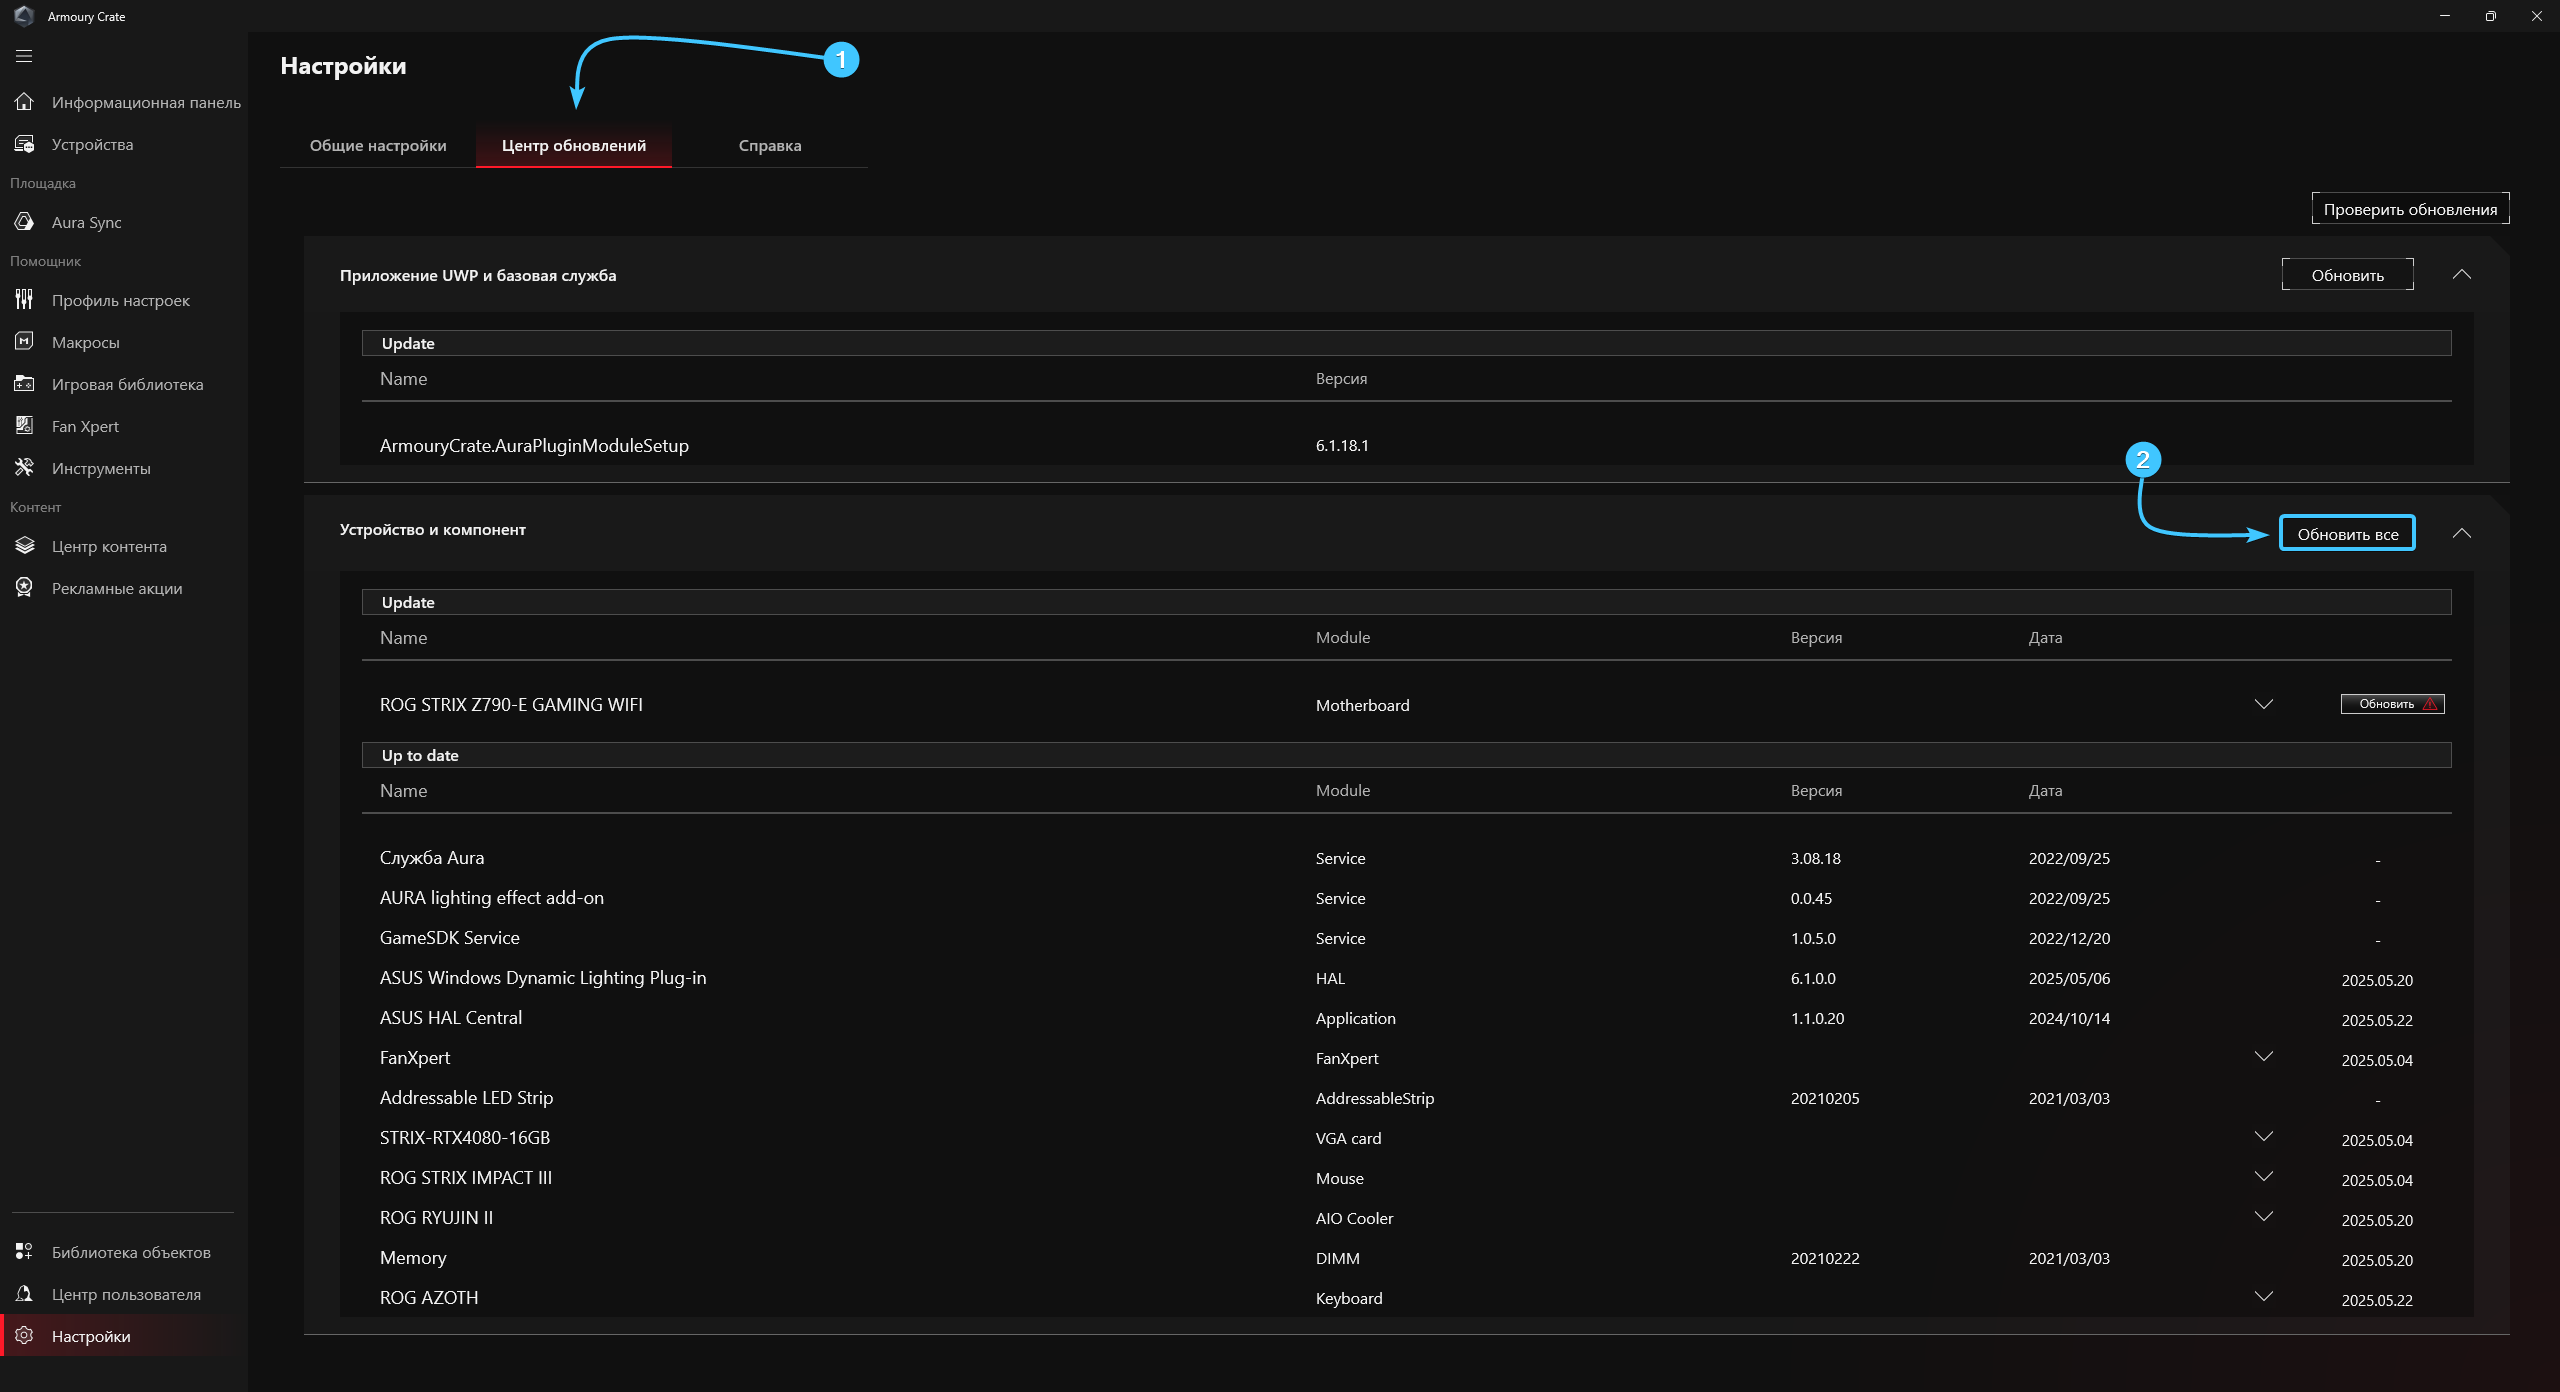Click the Up to date group header
This screenshot has height=1392, width=2560.
point(1406,755)
